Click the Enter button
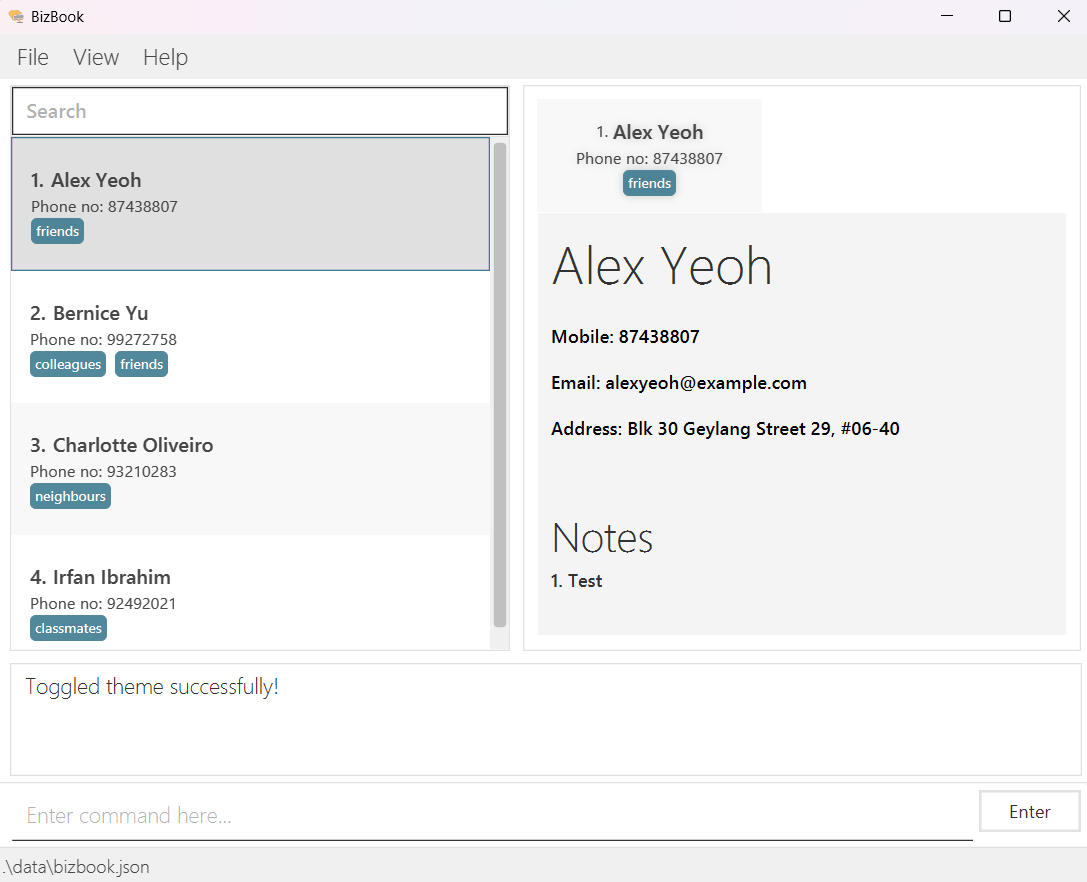The image size is (1087, 882). coord(1029,812)
